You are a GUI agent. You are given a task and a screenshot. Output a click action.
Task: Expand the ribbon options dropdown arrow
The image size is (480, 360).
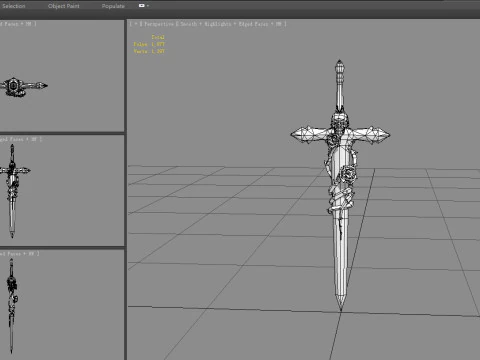(148, 6)
